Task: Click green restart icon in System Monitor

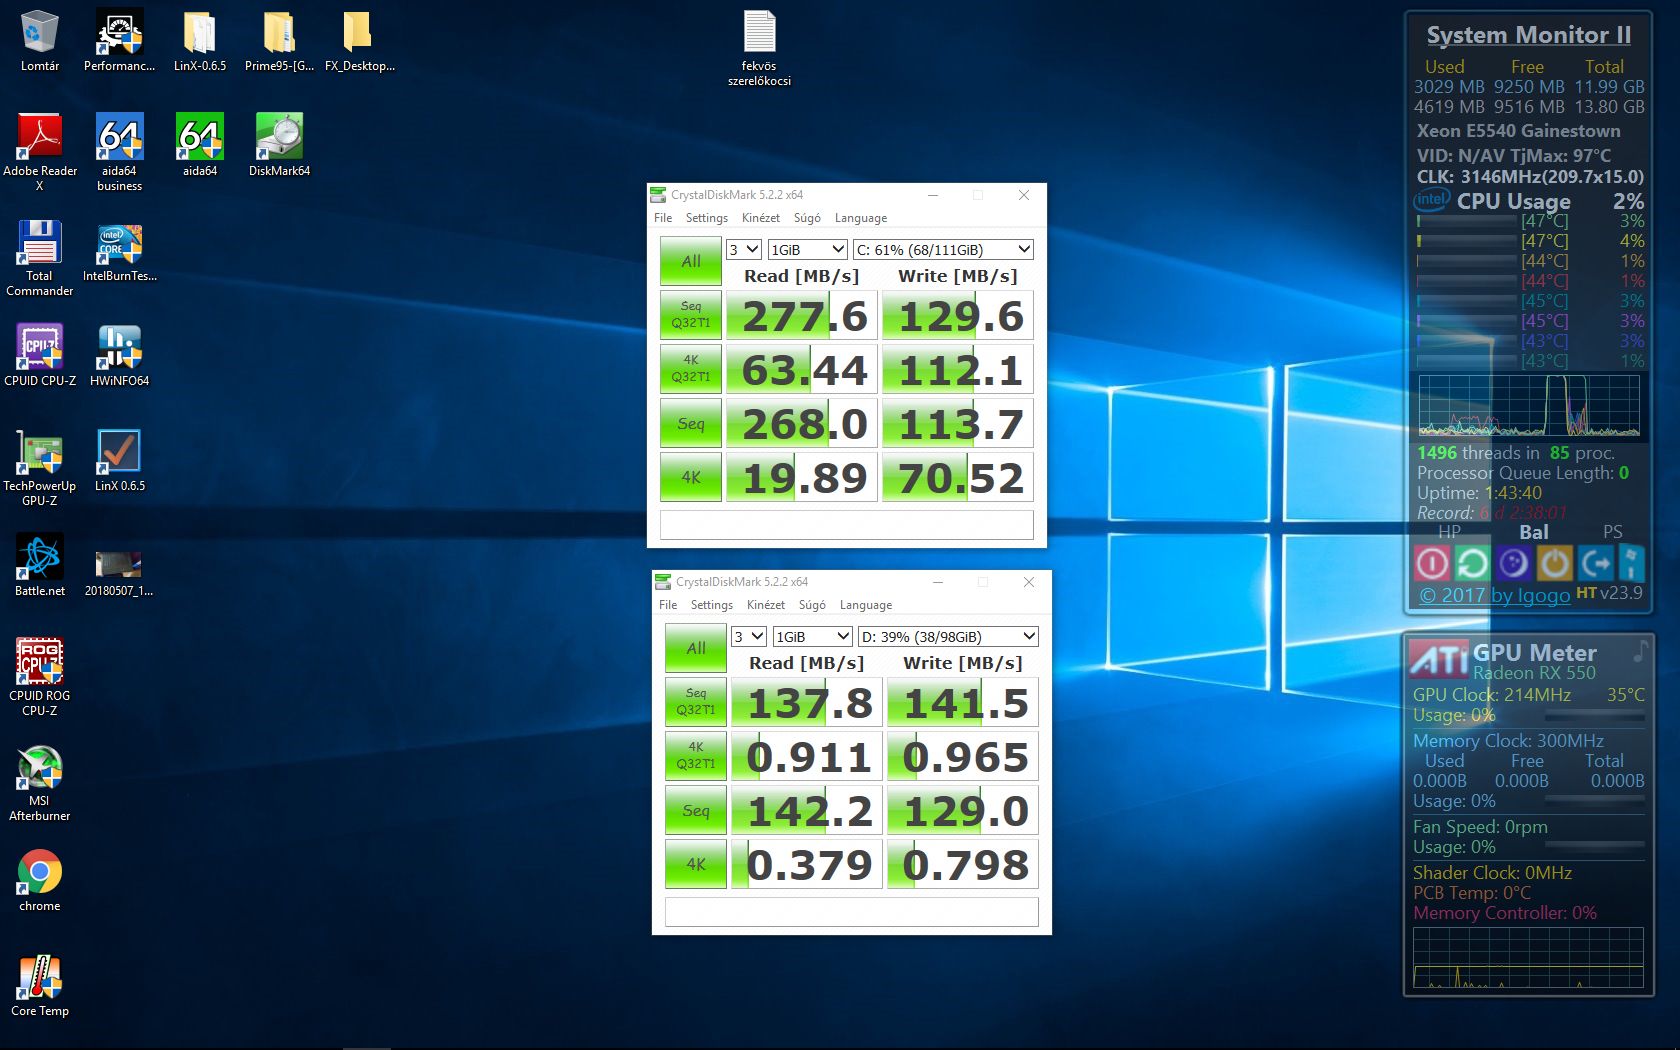Action: click(1472, 563)
